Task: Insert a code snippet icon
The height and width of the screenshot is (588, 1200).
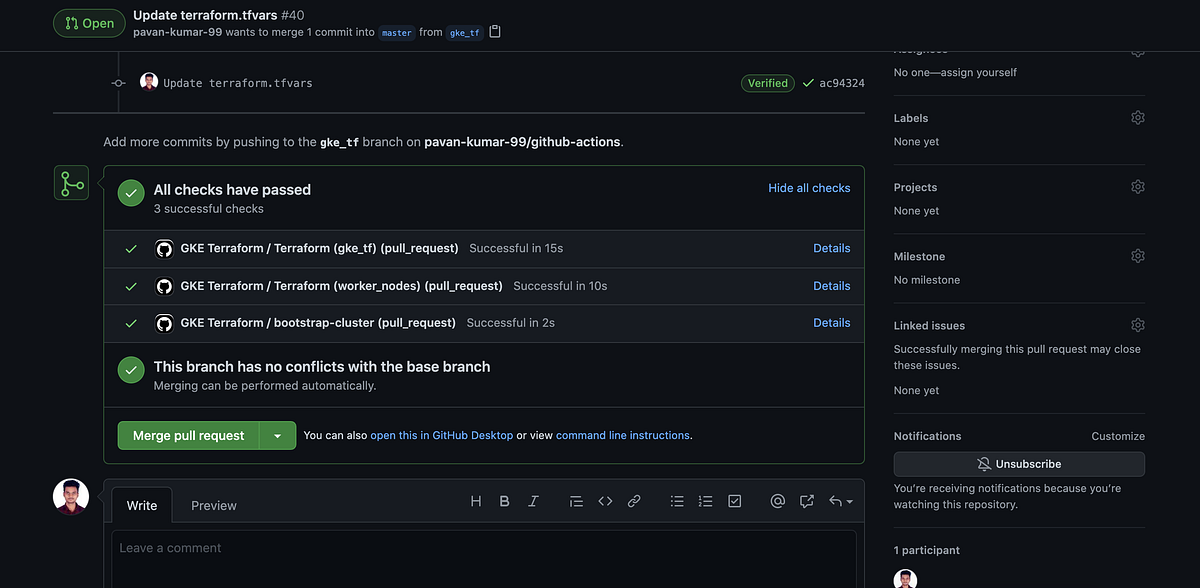Action: (x=605, y=501)
